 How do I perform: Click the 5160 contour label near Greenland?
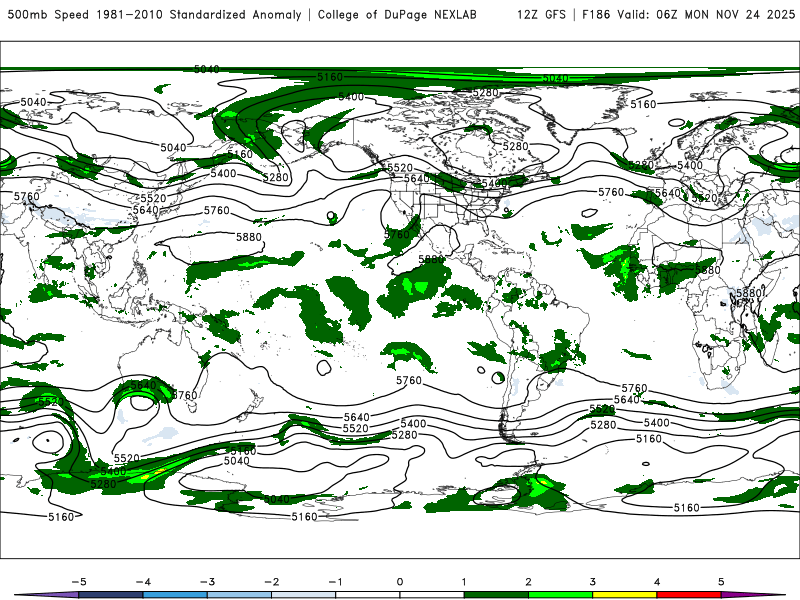(x=643, y=105)
